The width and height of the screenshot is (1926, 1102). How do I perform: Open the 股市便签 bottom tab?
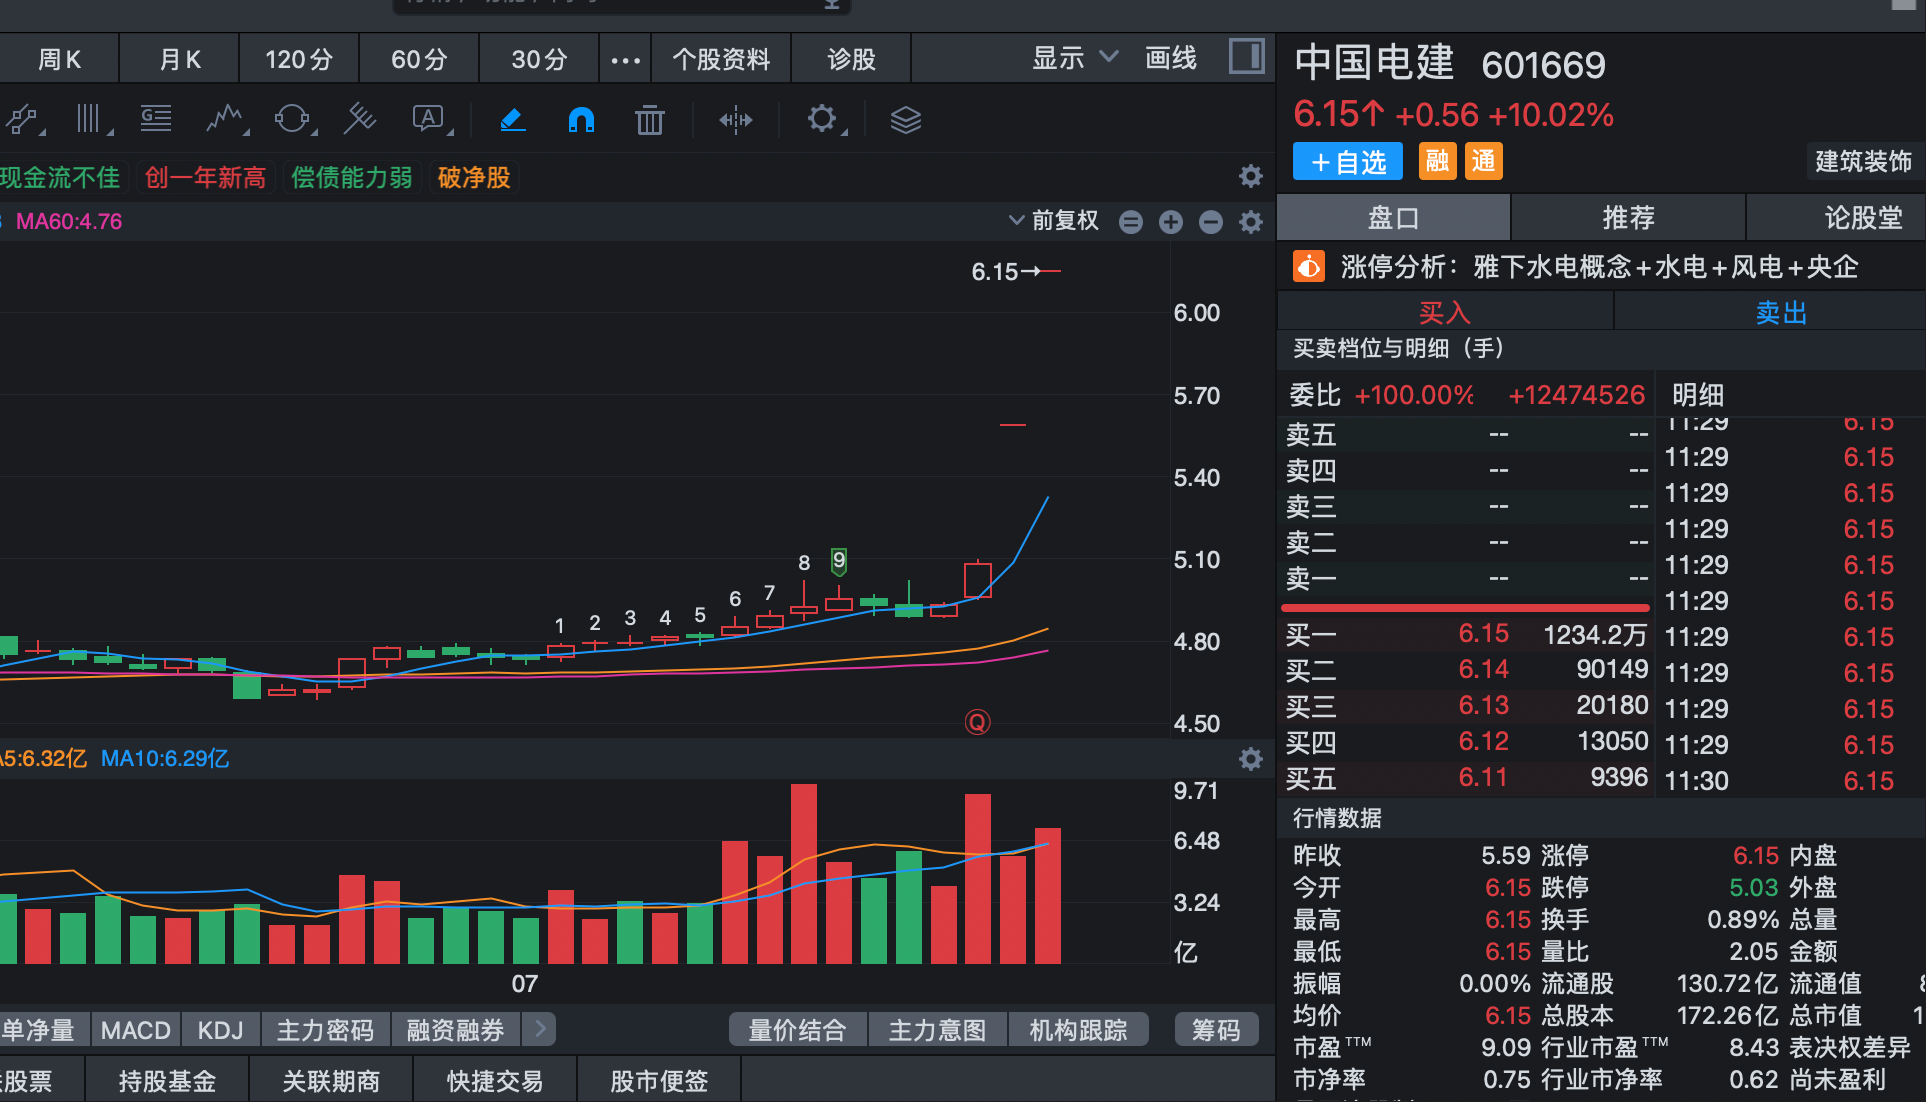[x=659, y=1081]
